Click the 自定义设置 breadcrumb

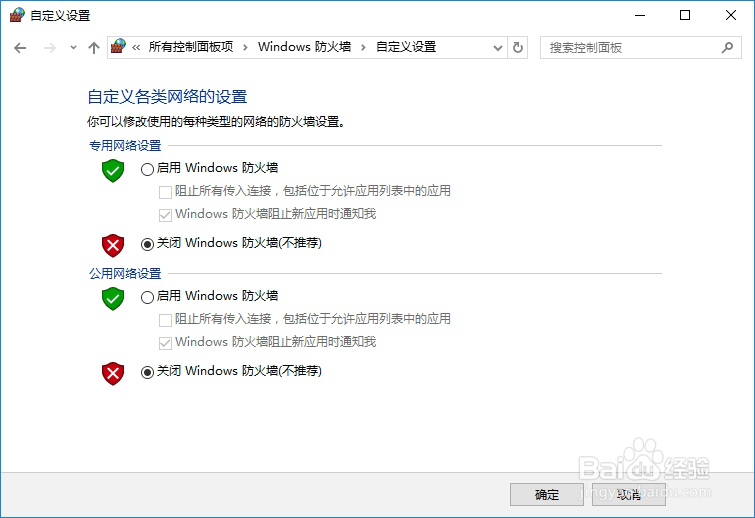click(406, 47)
